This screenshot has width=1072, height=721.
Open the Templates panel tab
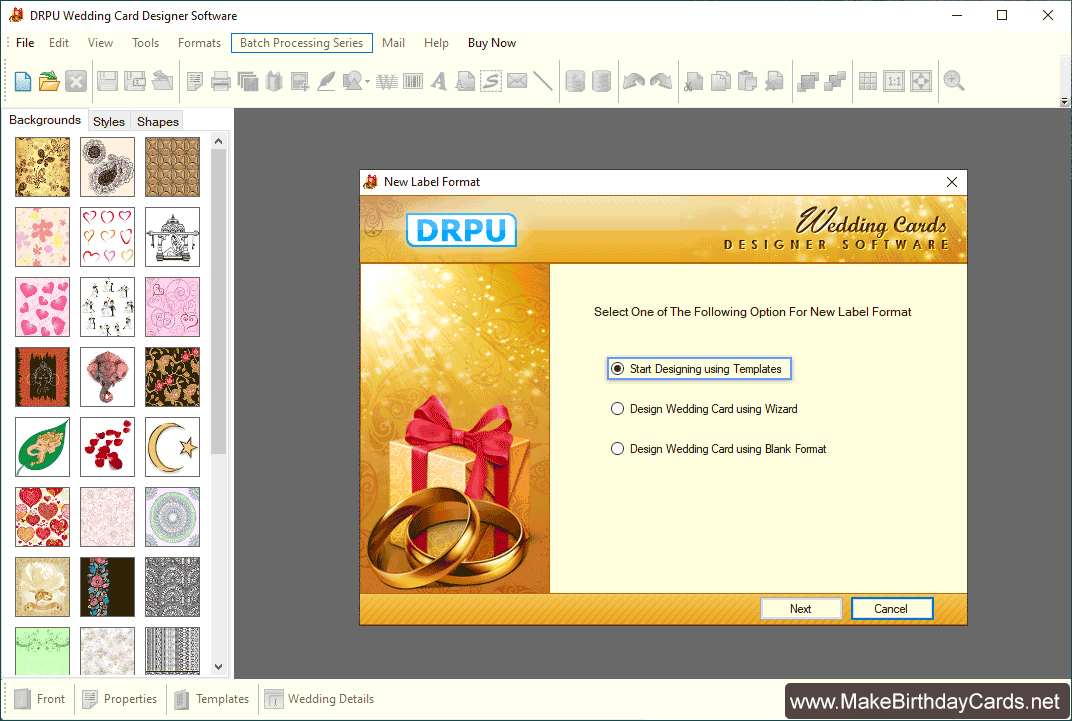point(212,698)
